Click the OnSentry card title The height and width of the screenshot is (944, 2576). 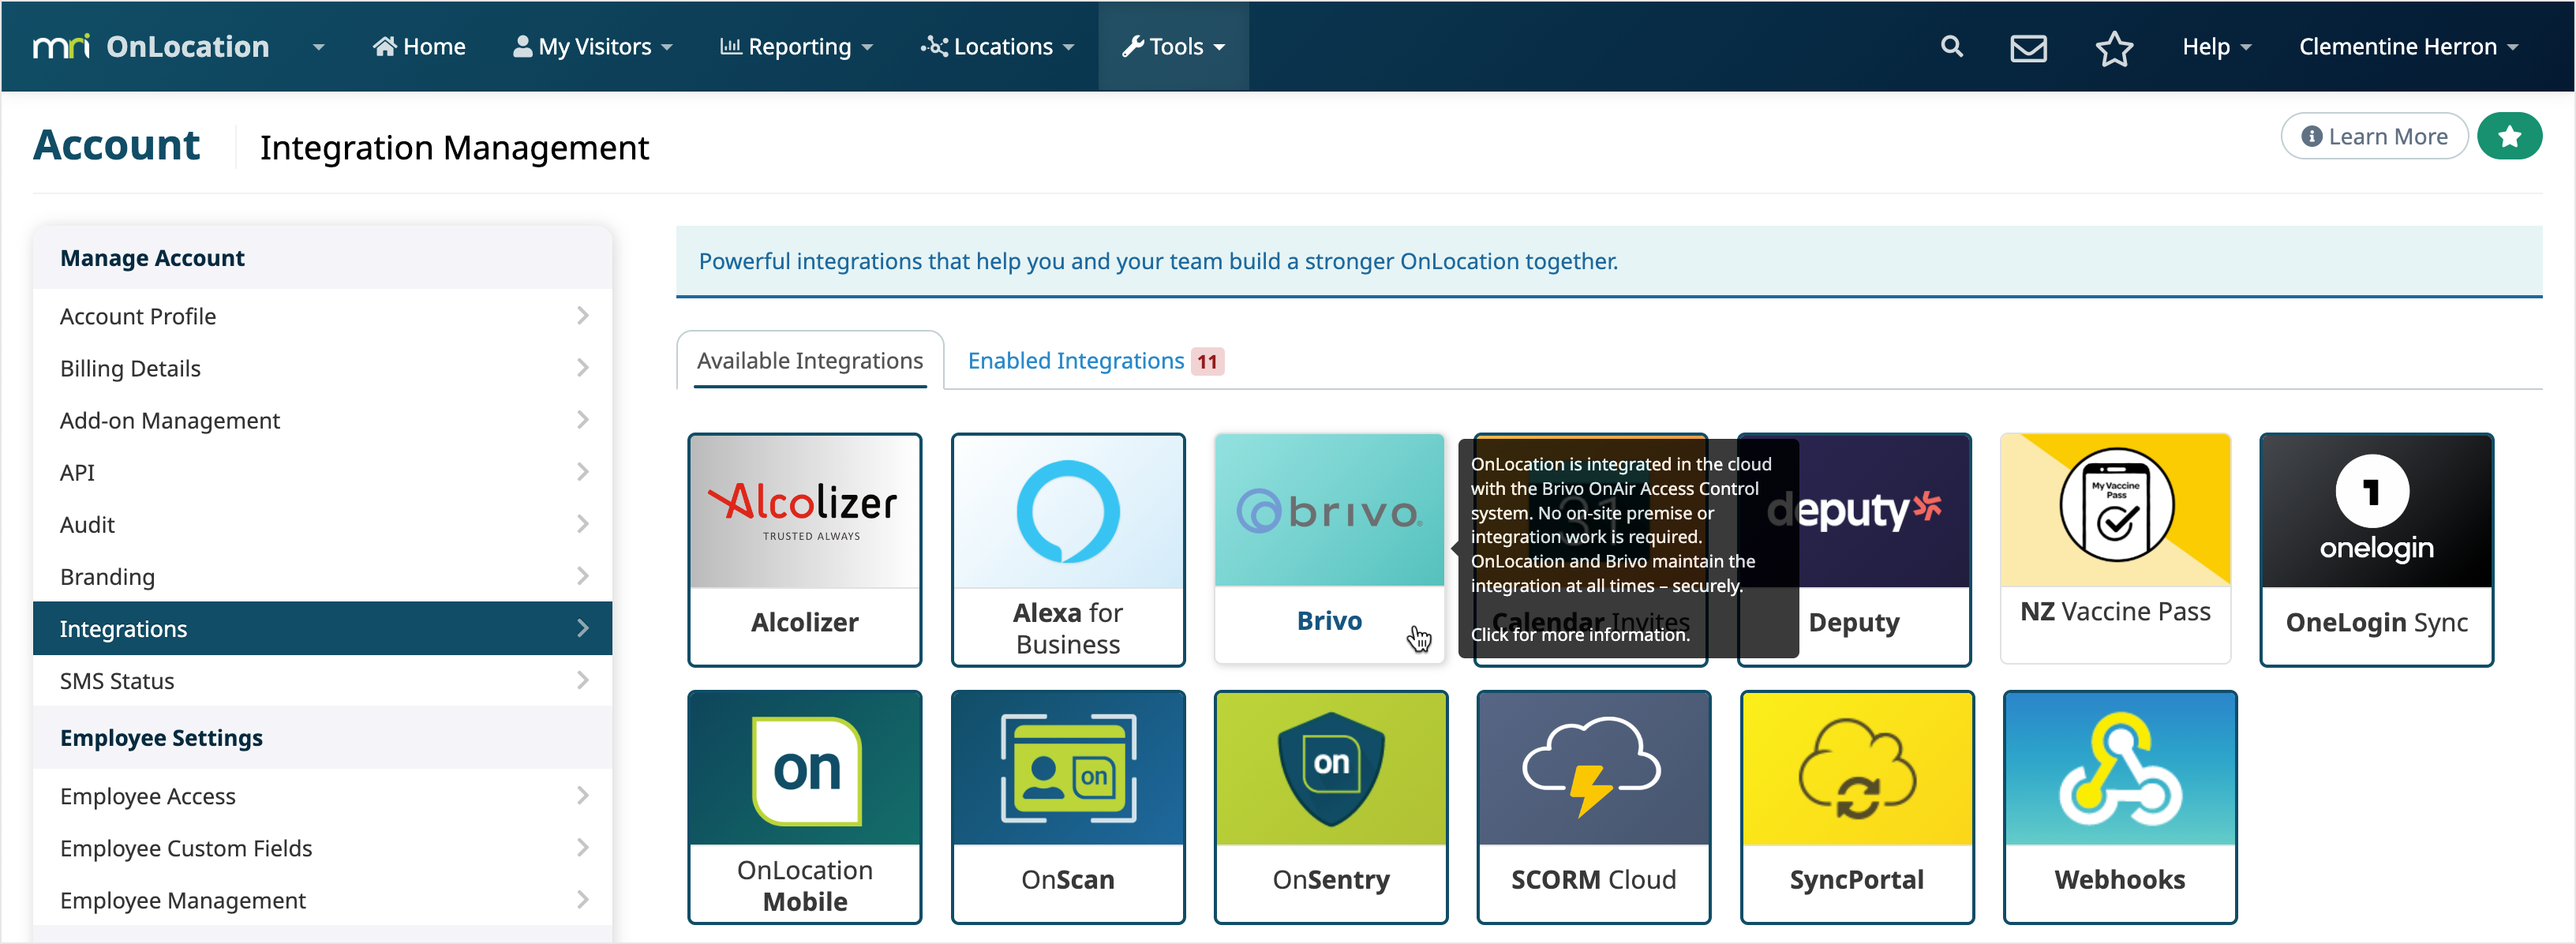point(1330,880)
